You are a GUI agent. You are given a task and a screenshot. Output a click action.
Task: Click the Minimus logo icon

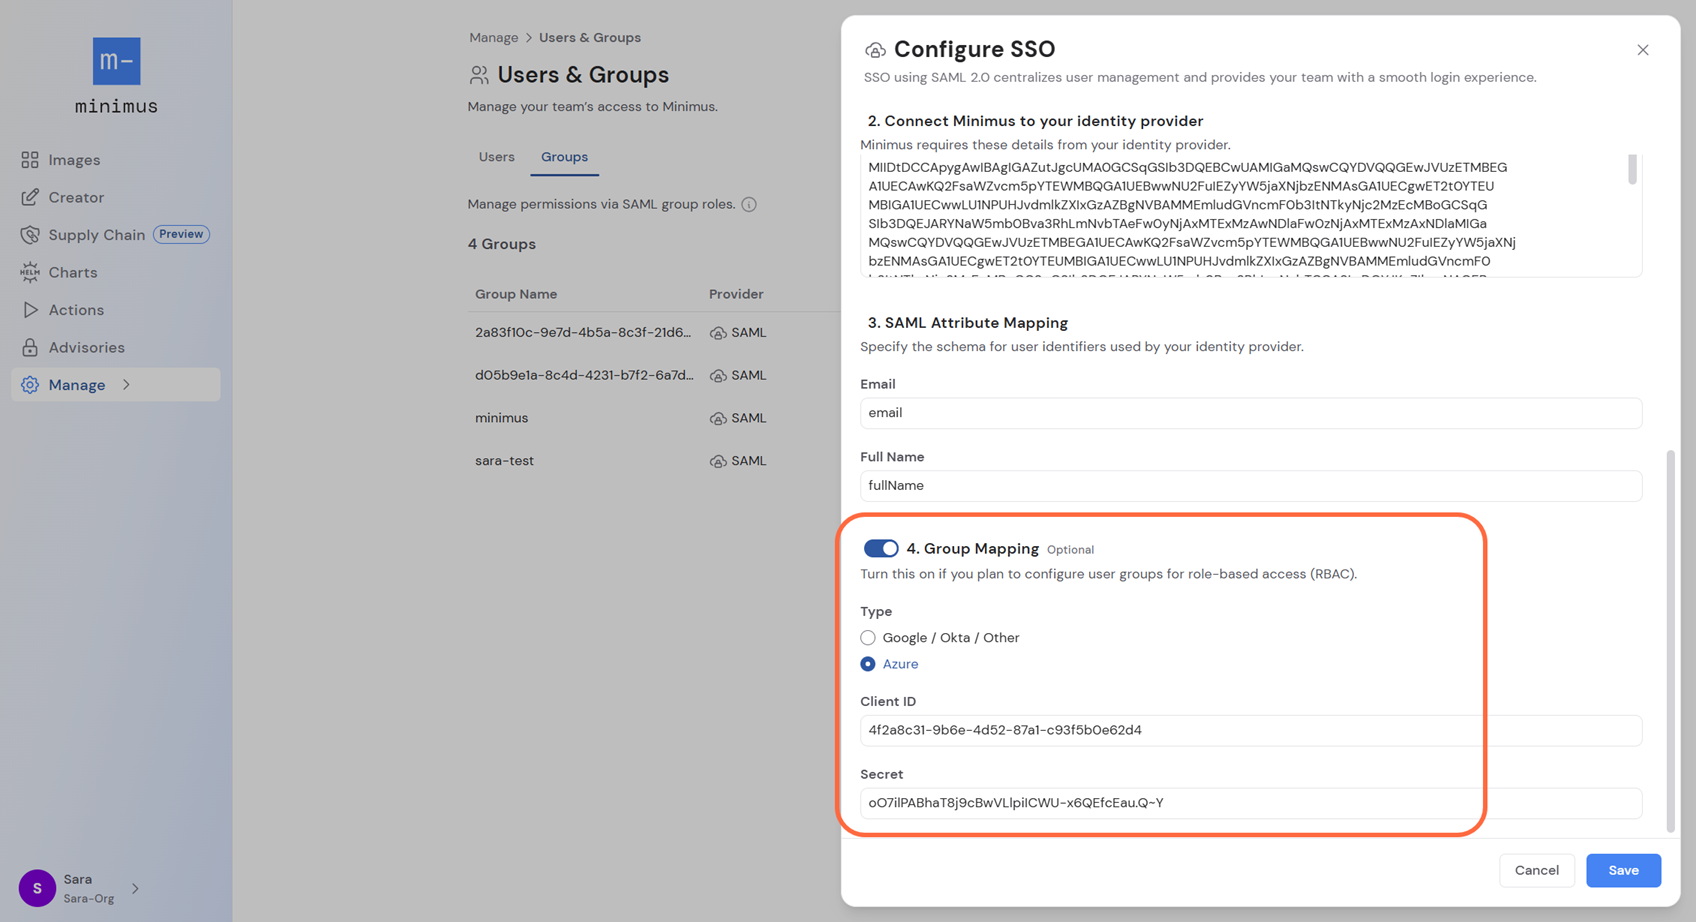[x=116, y=61]
